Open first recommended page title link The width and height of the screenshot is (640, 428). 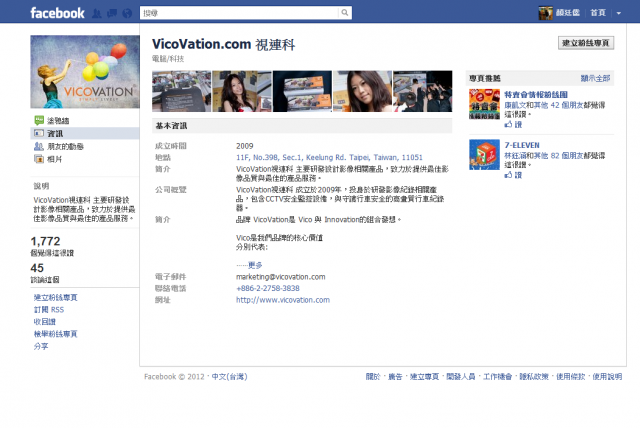536,95
